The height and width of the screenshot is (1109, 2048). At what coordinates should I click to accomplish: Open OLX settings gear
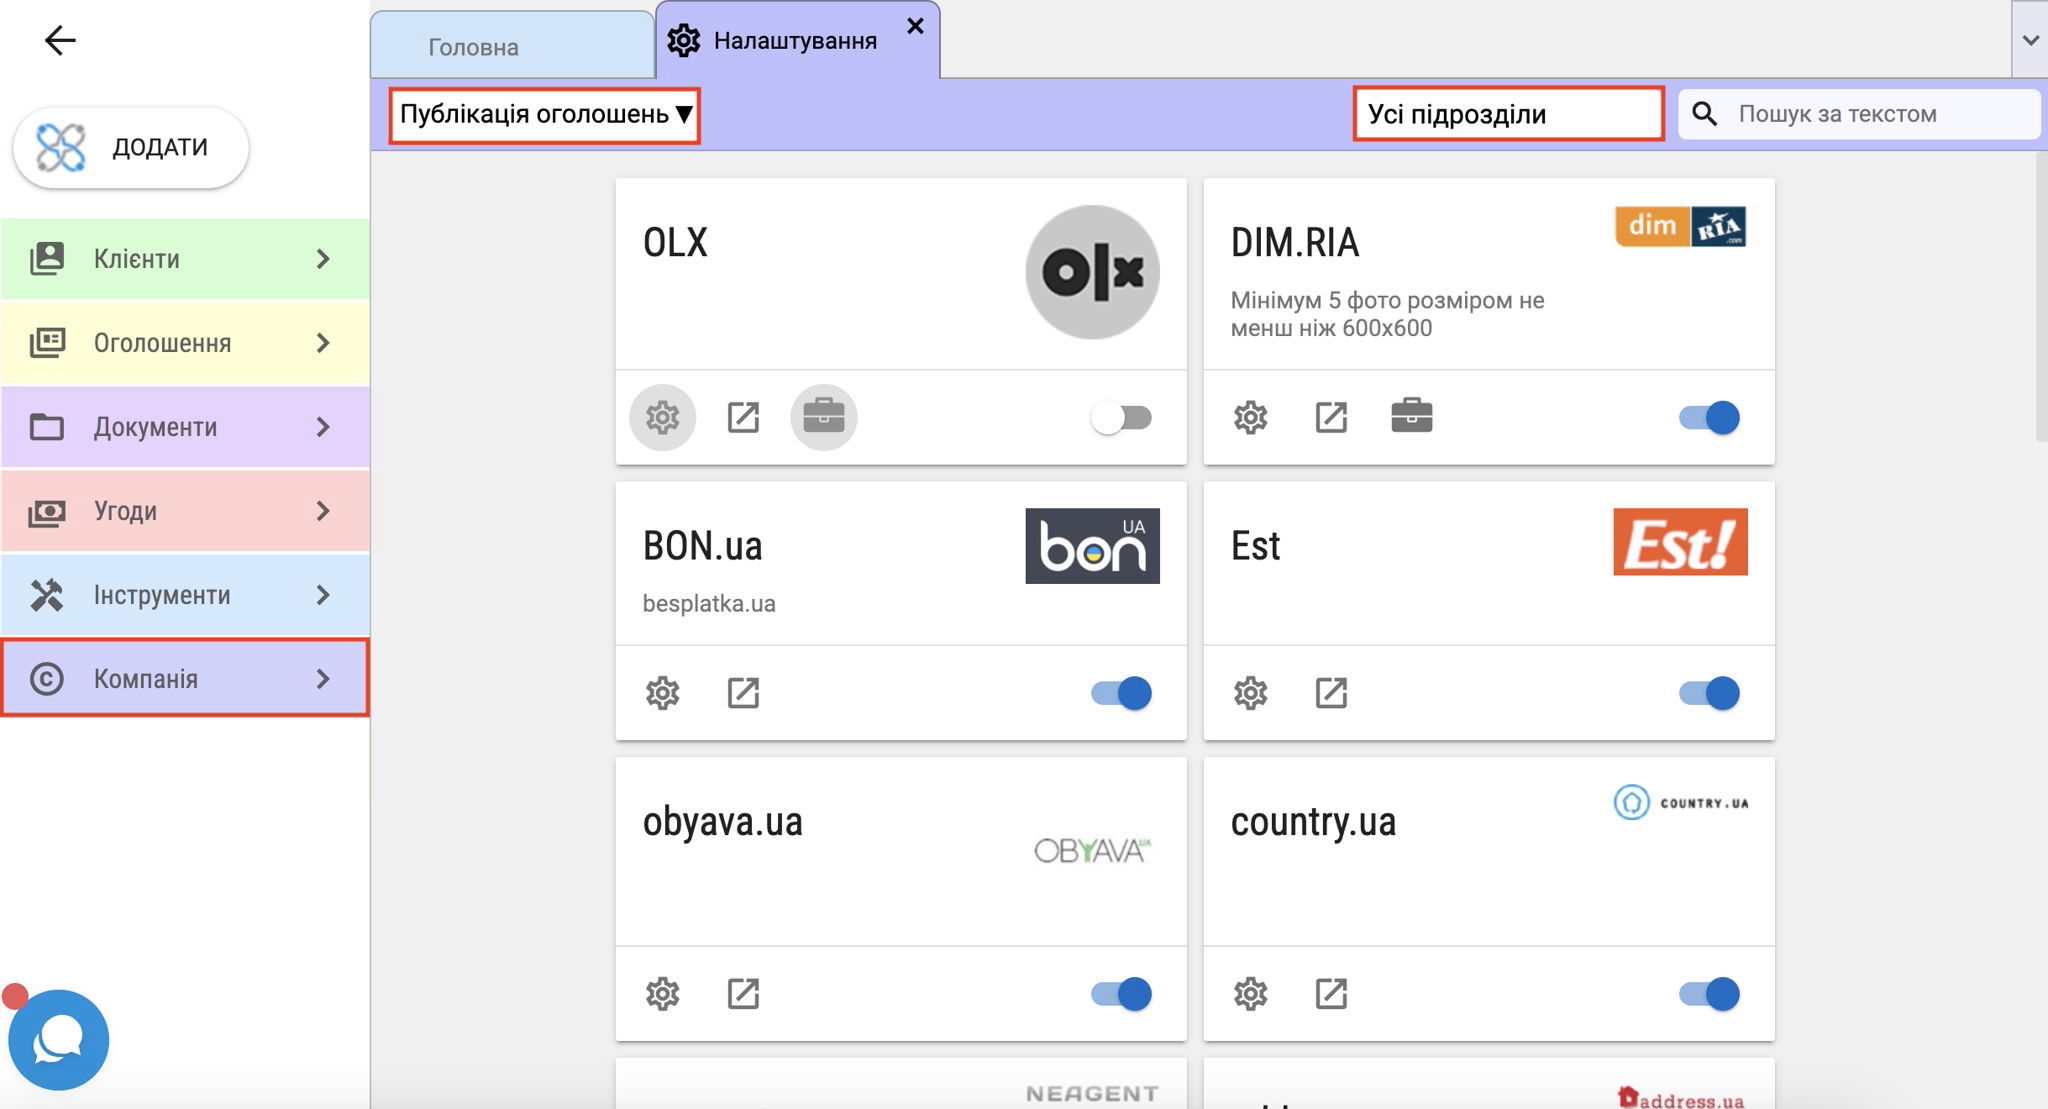(662, 417)
